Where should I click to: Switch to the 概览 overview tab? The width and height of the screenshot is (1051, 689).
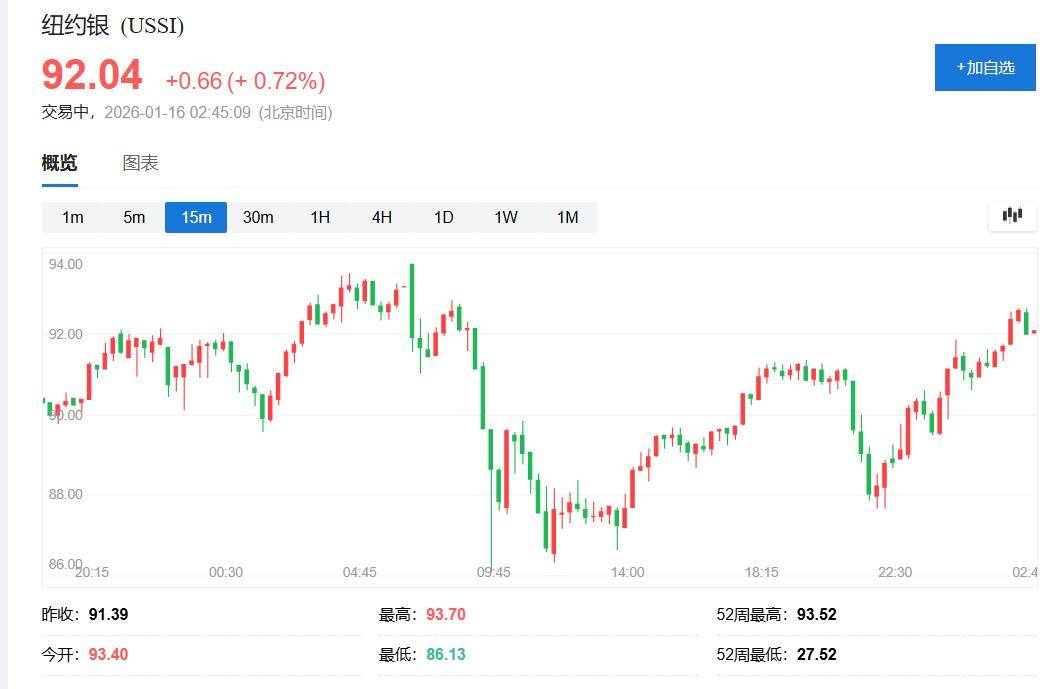[x=59, y=163]
